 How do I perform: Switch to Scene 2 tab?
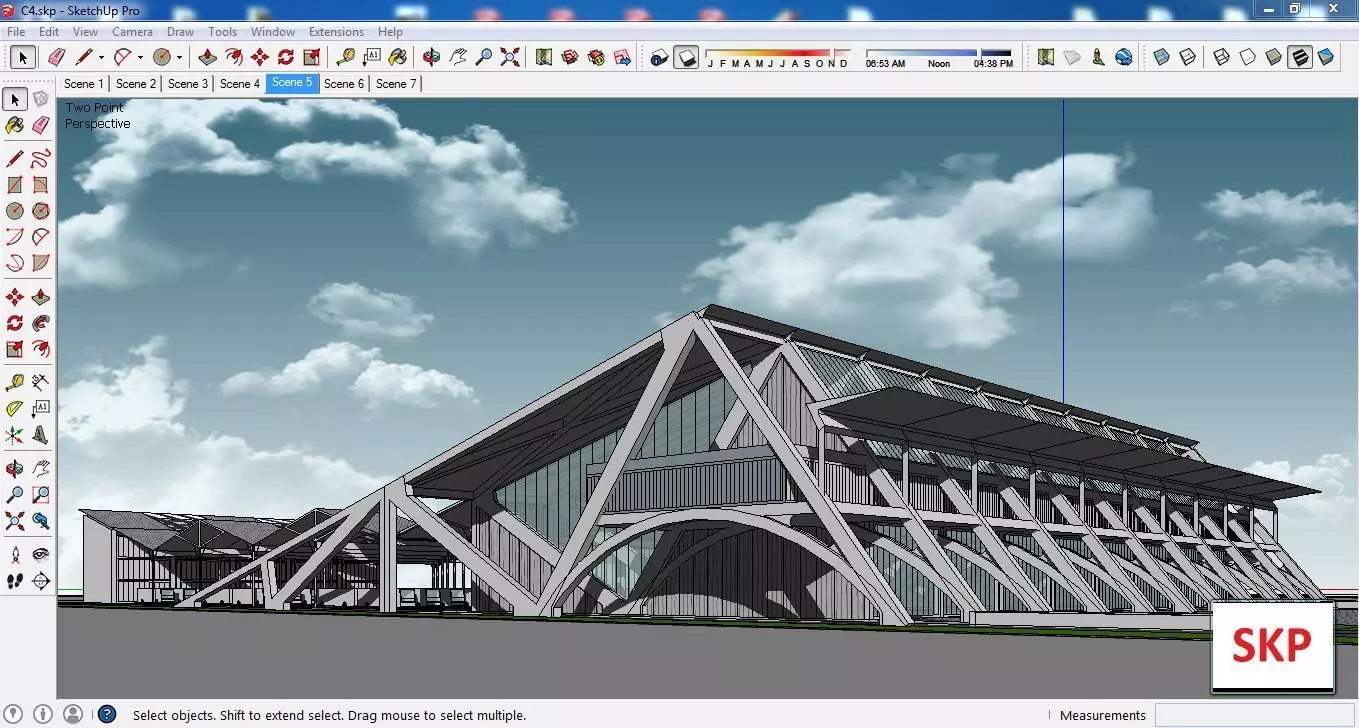point(136,84)
